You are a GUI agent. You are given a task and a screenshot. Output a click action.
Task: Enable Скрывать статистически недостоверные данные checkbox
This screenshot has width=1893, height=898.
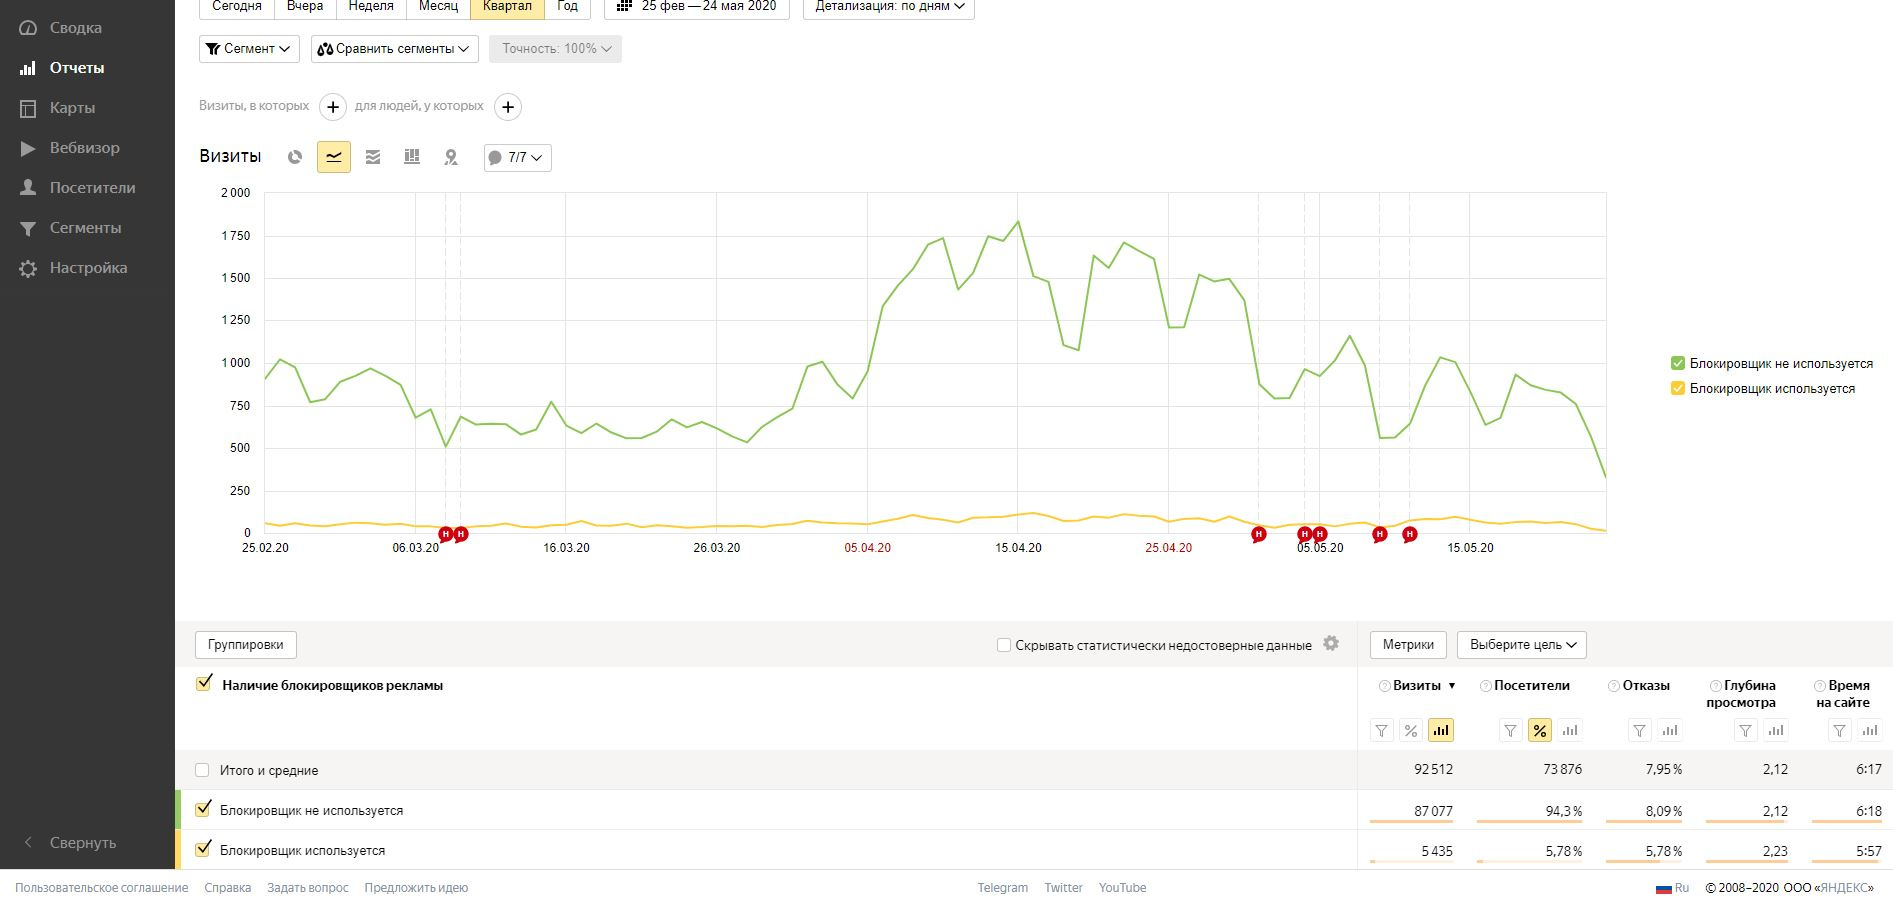point(1004,645)
